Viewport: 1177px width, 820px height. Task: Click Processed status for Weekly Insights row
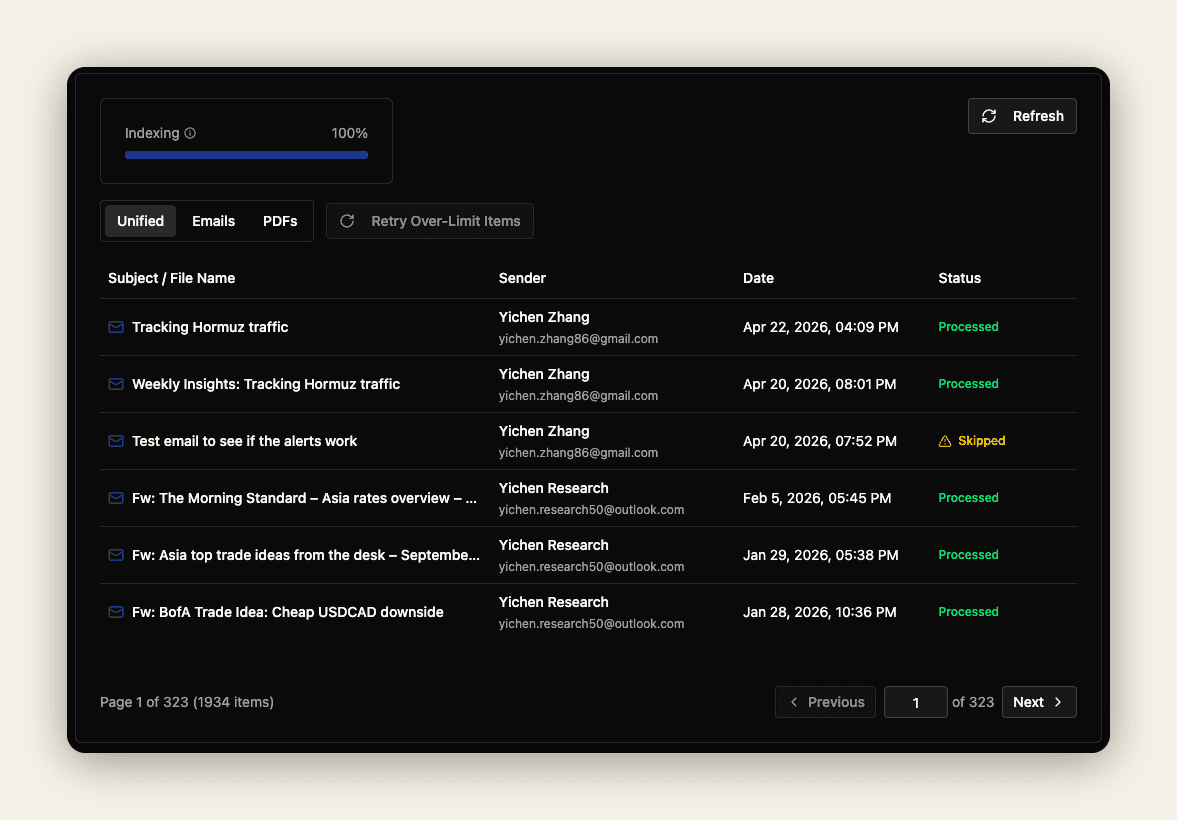(968, 384)
